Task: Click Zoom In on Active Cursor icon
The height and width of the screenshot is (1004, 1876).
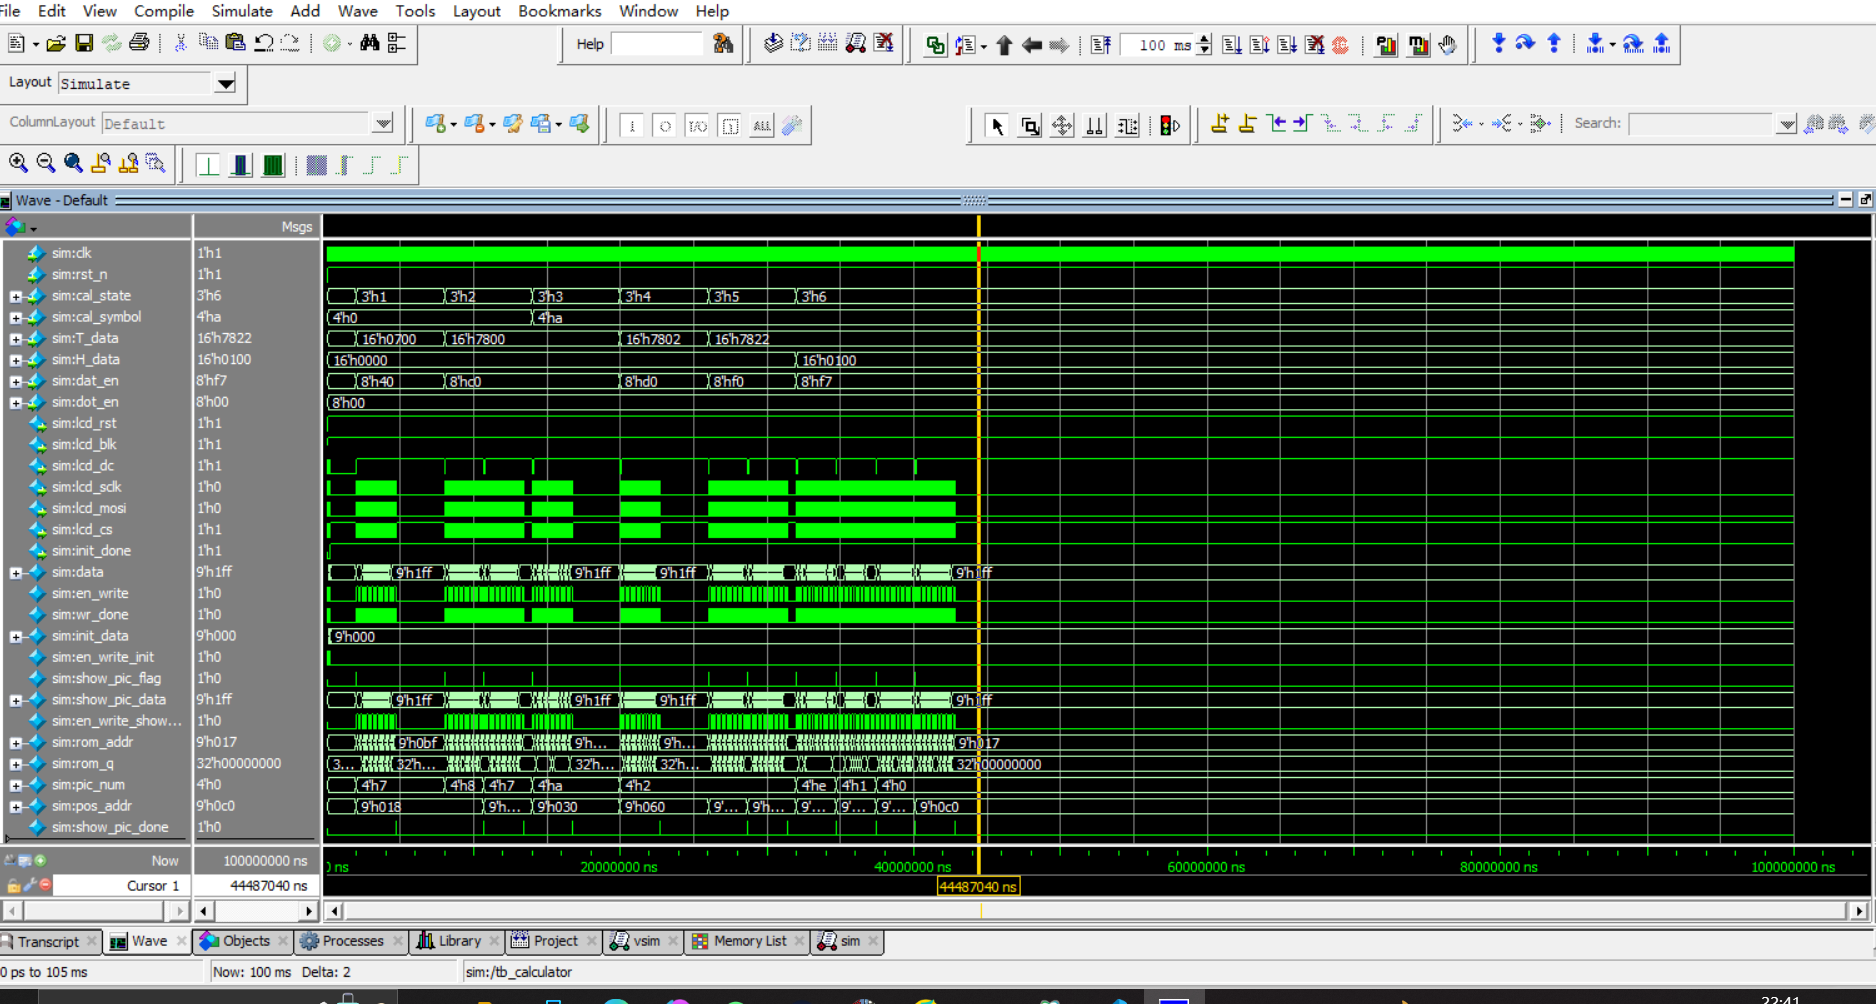Action: tap(101, 163)
